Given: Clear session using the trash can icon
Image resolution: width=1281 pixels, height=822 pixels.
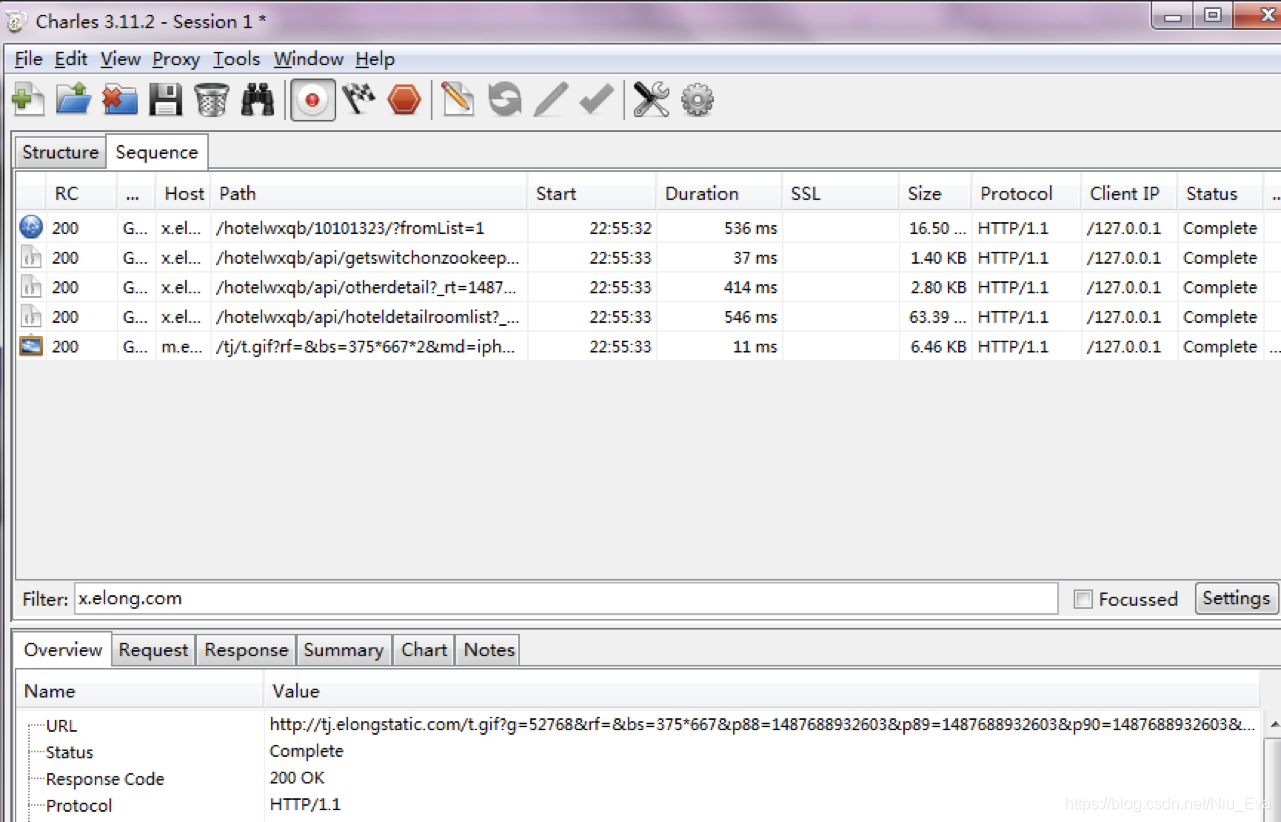Looking at the screenshot, I should (211, 100).
